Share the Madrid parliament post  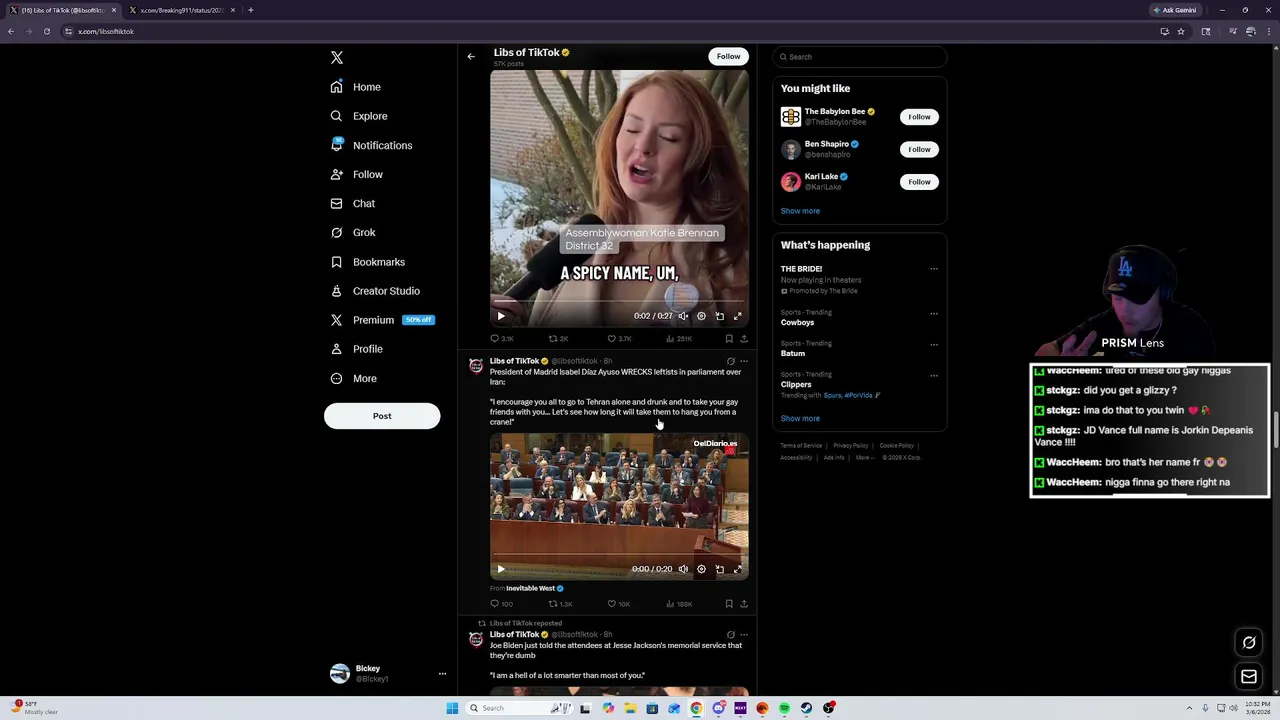[743, 604]
